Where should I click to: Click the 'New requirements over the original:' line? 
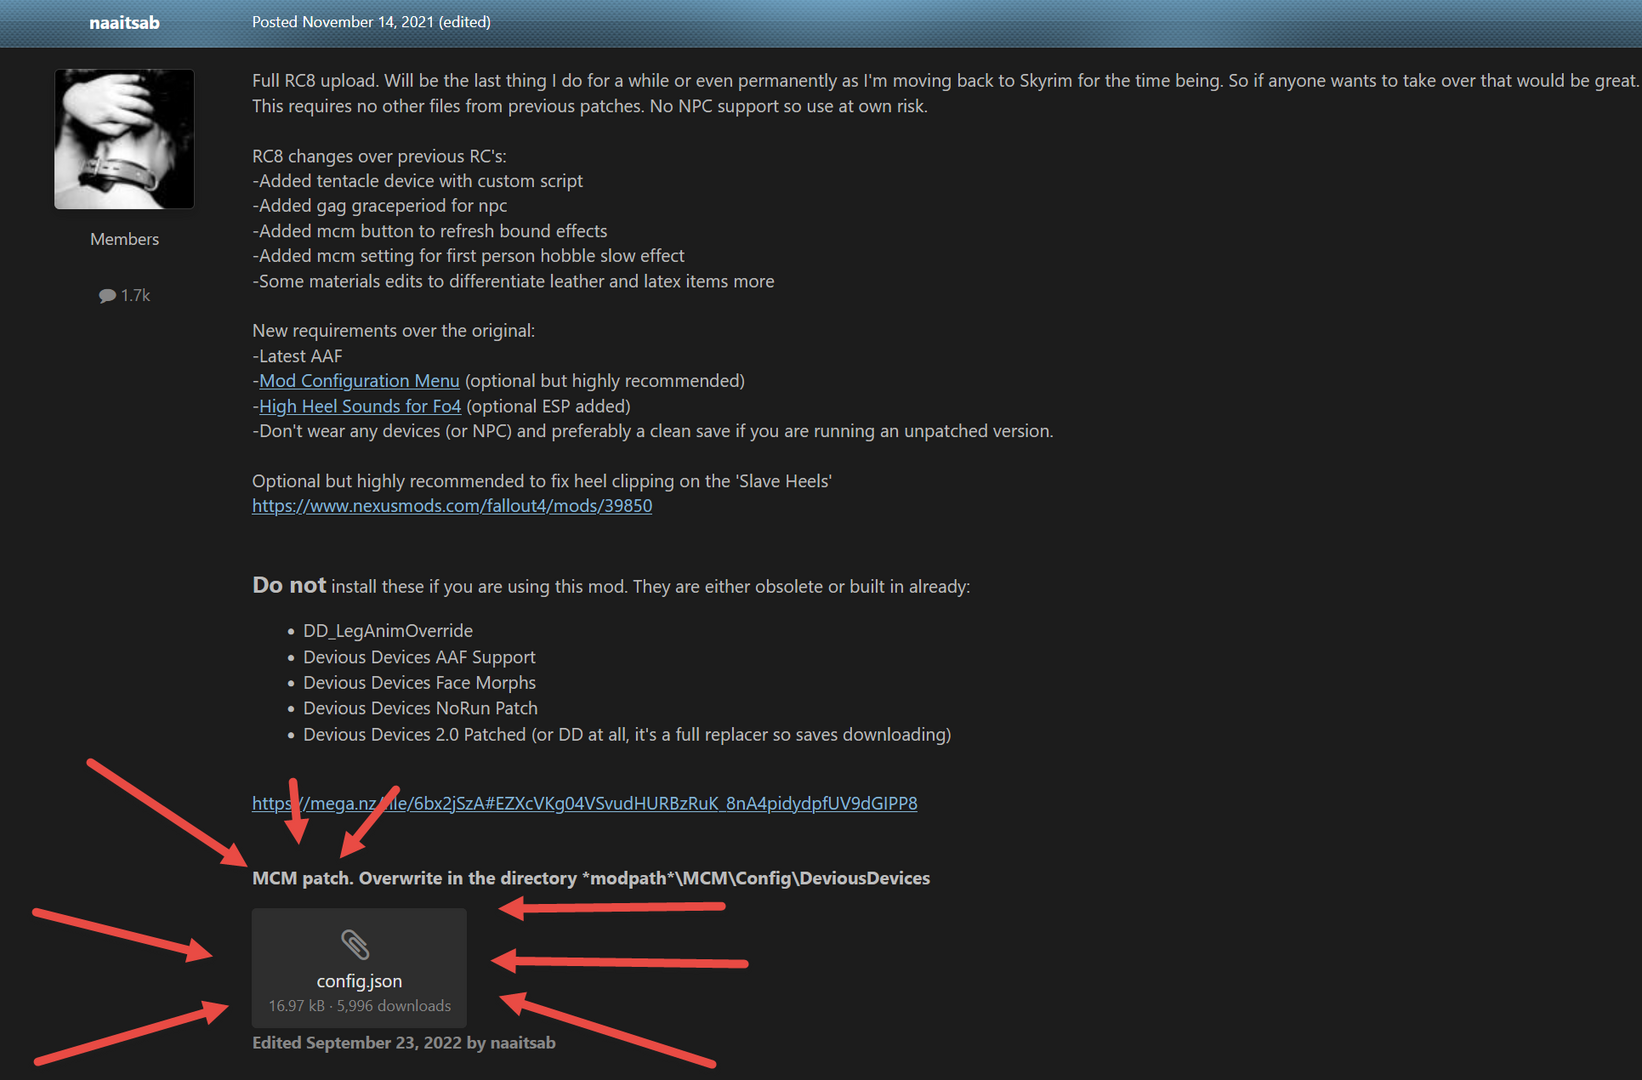pyautogui.click(x=393, y=331)
